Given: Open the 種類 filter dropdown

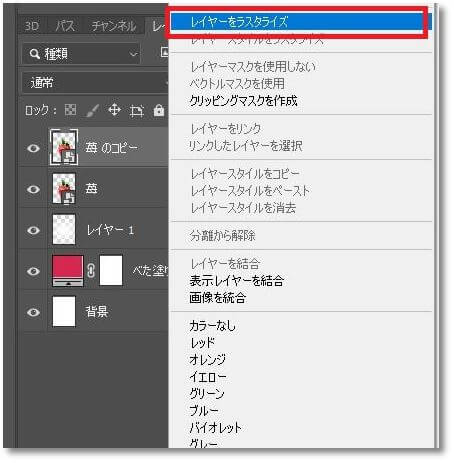Looking at the screenshot, I should 81,54.
